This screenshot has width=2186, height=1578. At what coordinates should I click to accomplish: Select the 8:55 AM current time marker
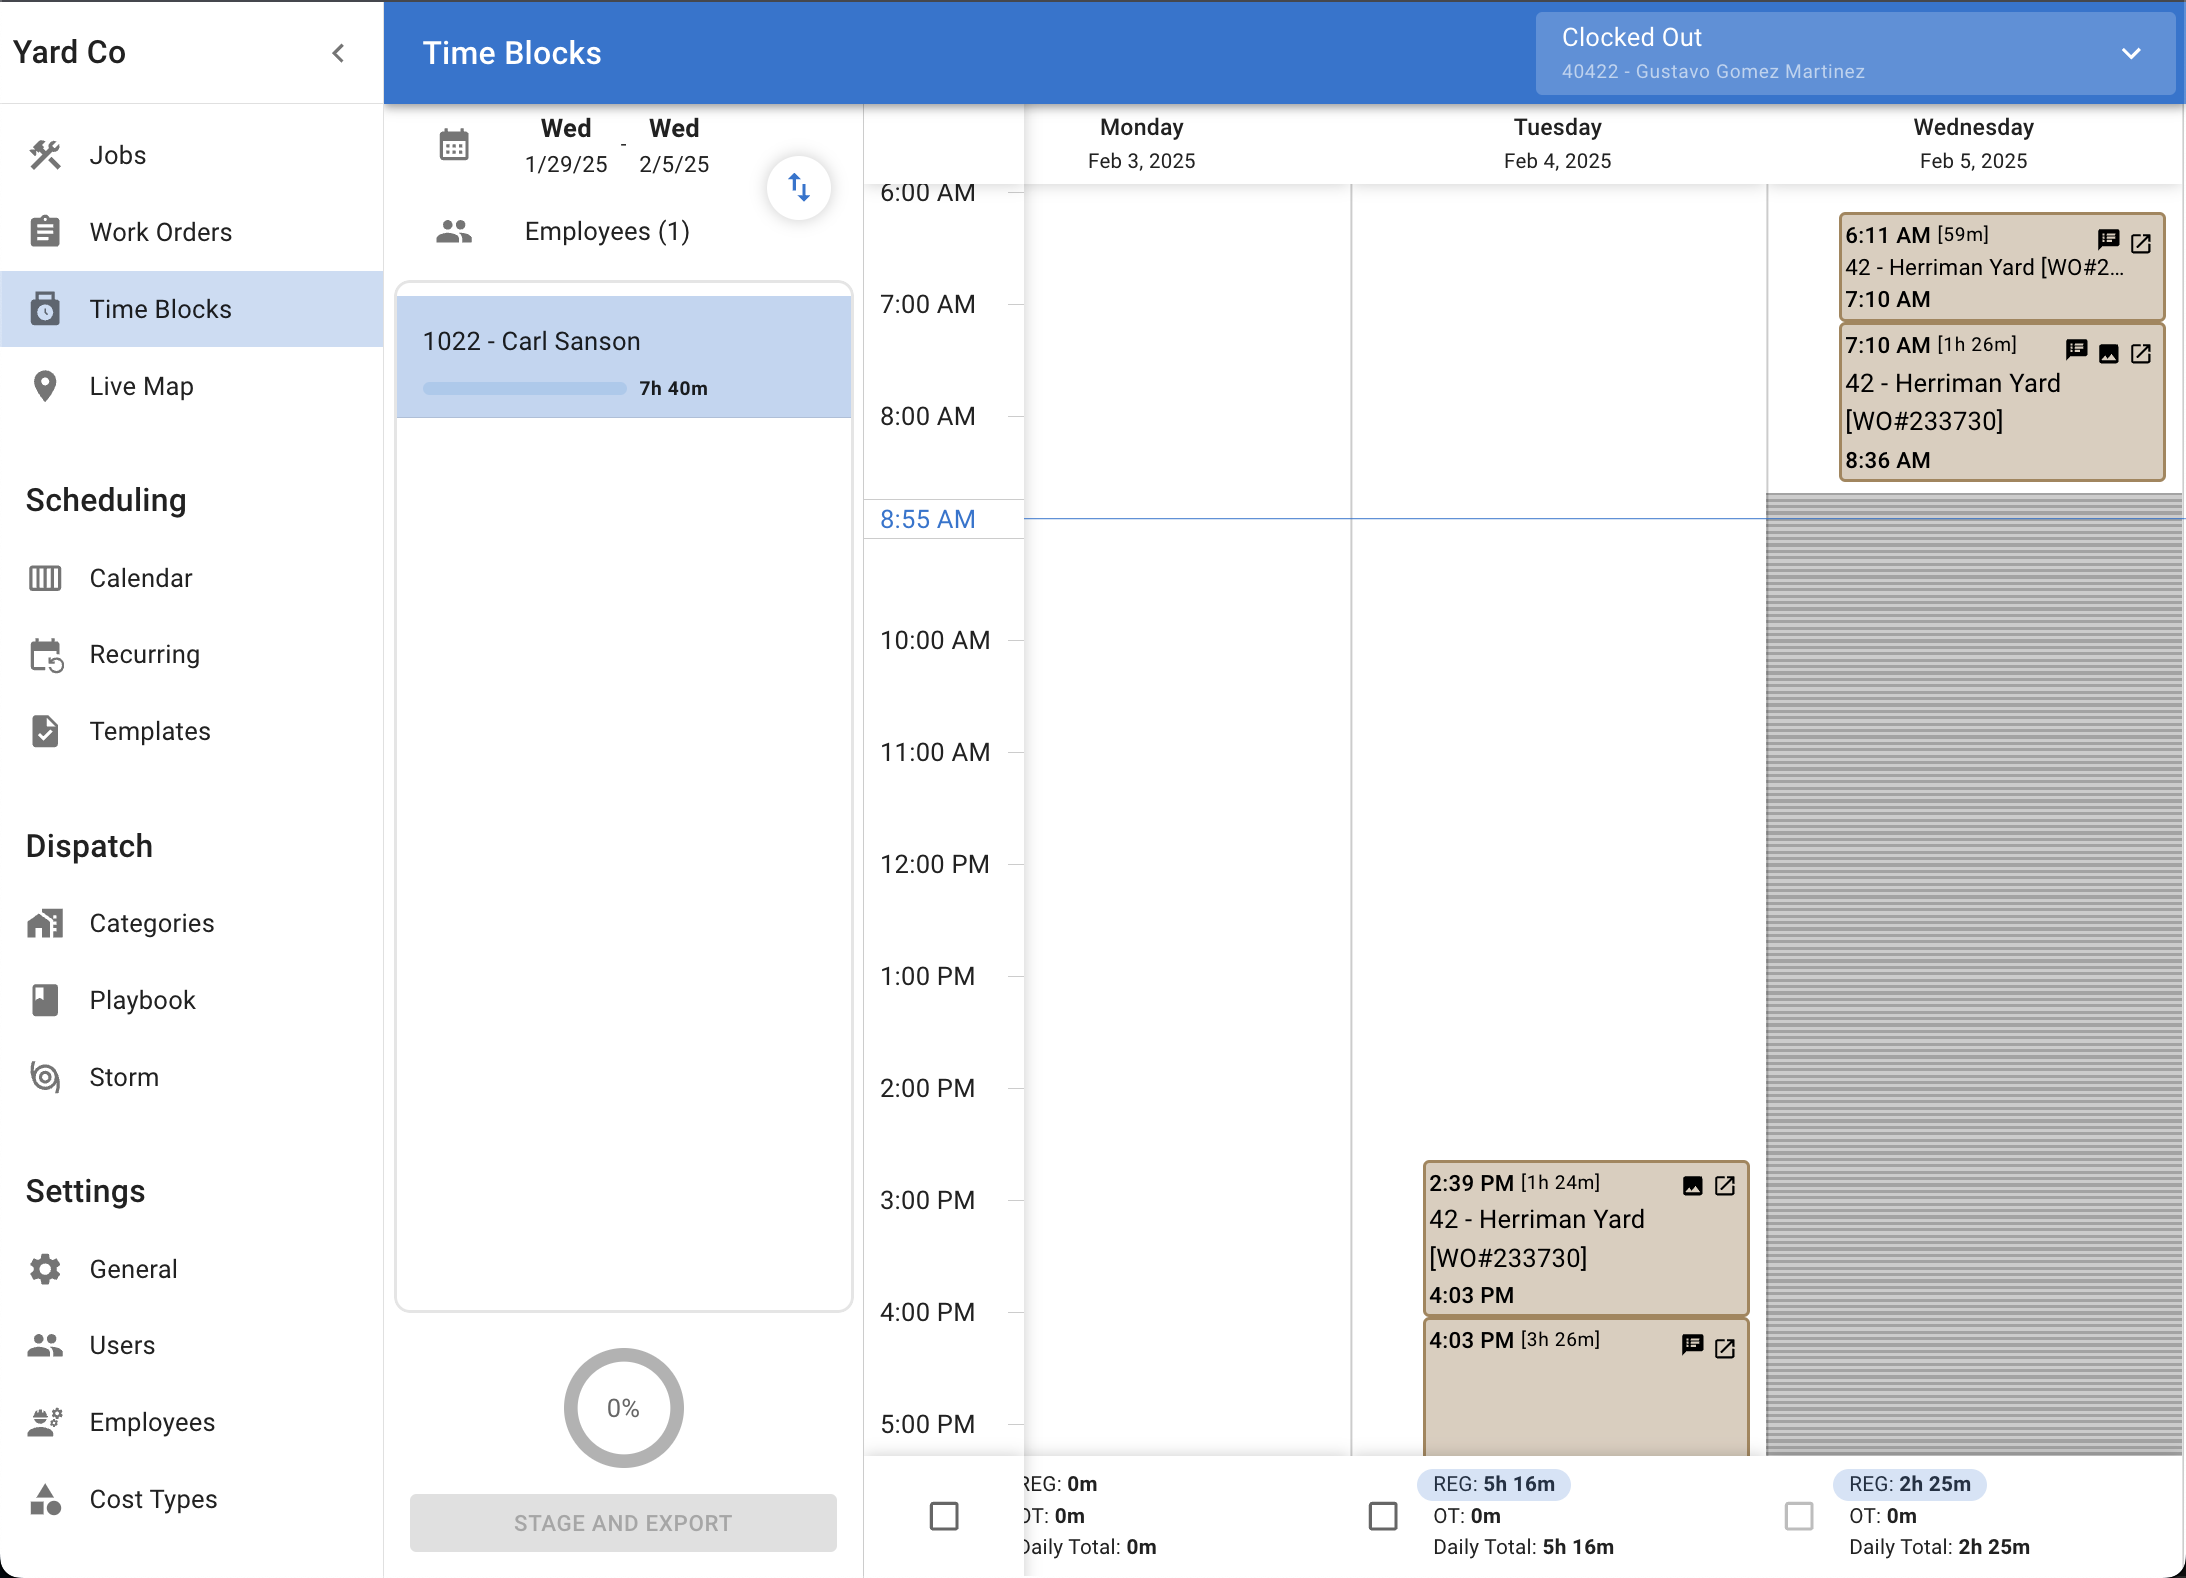pyautogui.click(x=927, y=519)
